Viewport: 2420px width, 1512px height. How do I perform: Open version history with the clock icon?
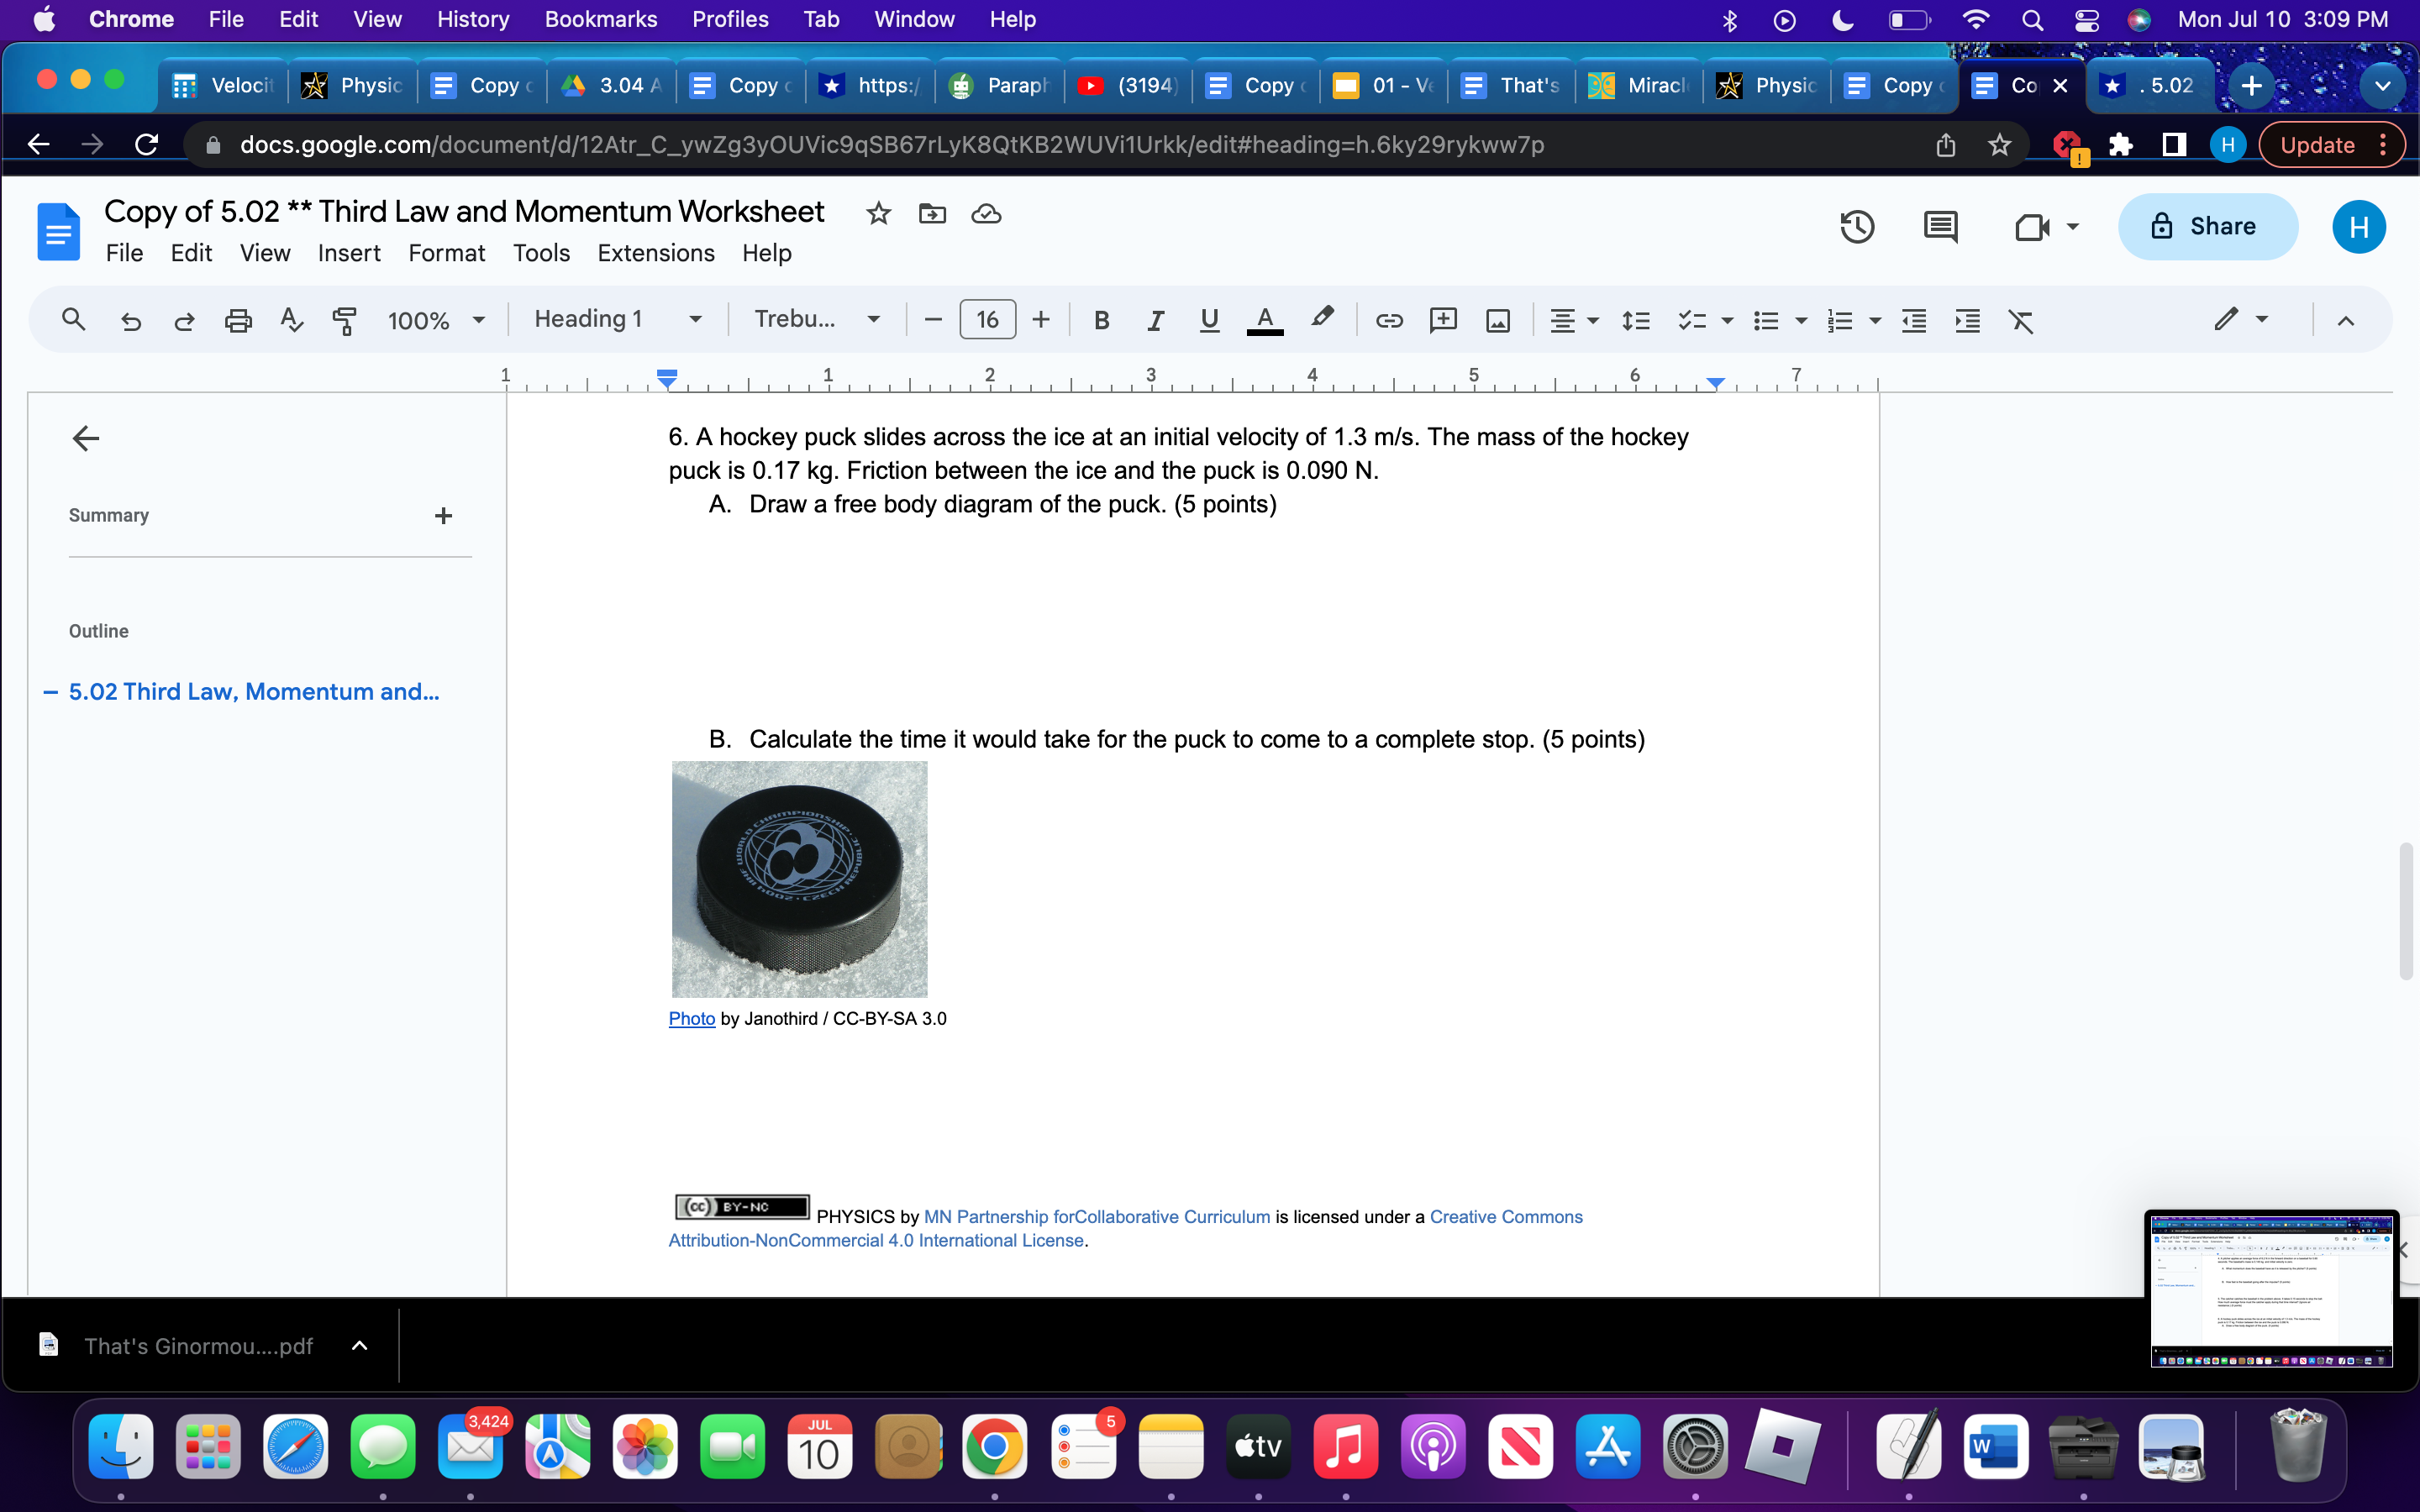[1856, 227]
